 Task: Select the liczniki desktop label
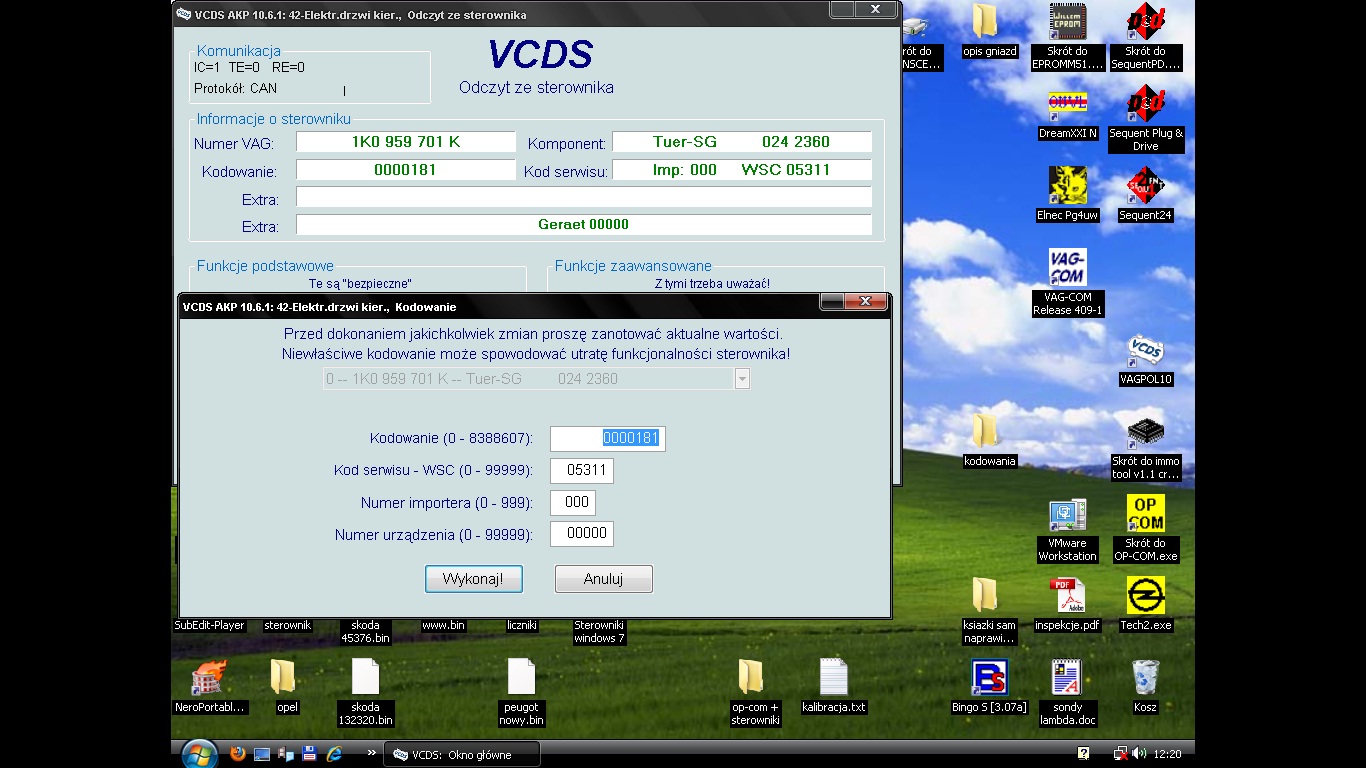pyautogui.click(x=522, y=625)
